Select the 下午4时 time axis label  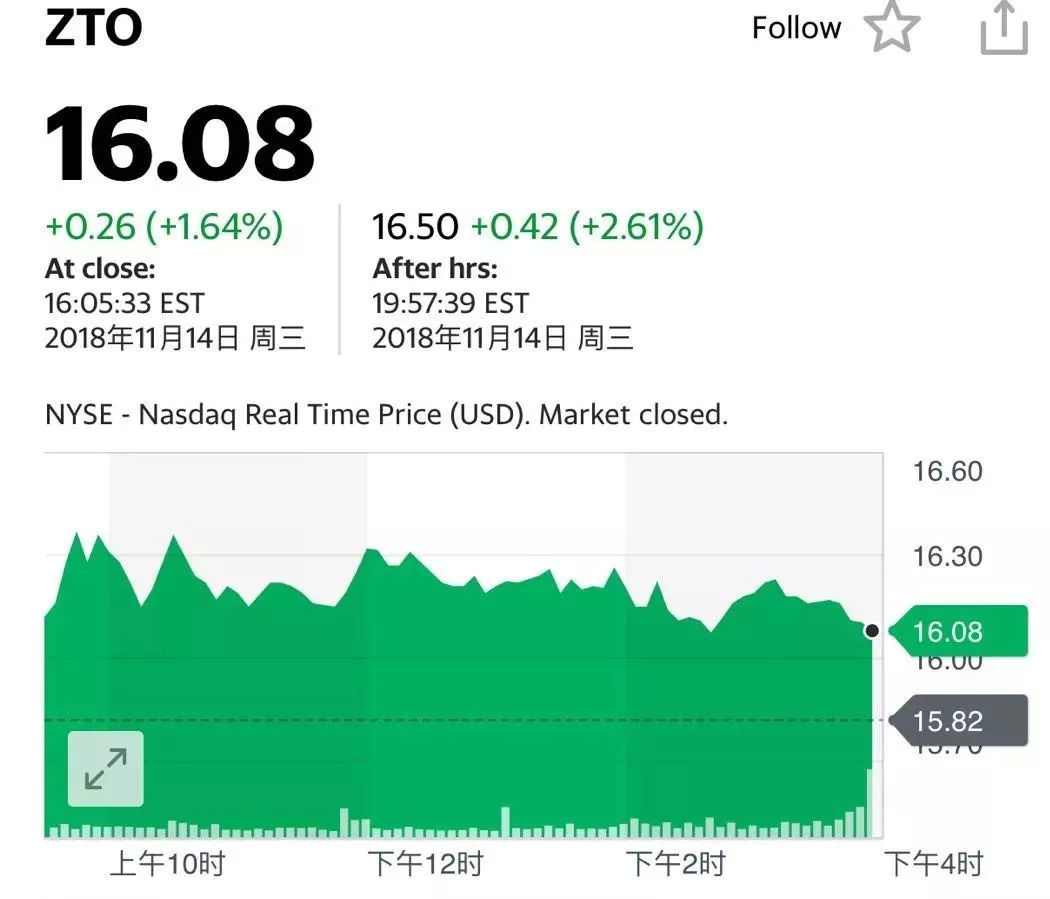[934, 864]
